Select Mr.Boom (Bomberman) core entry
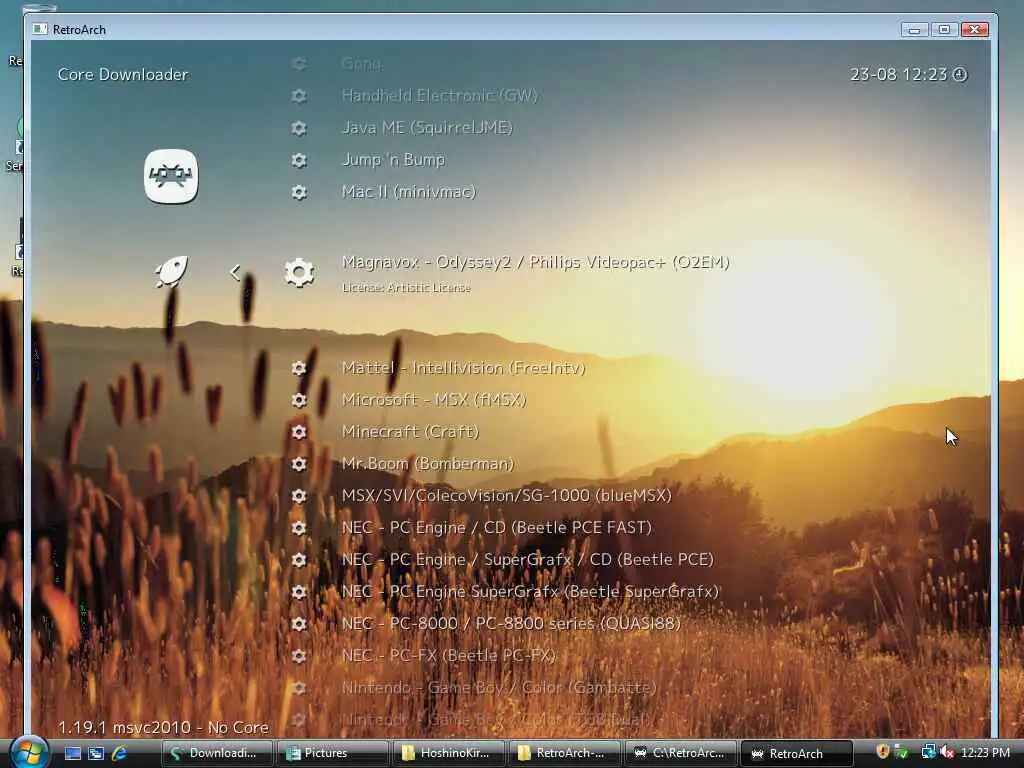This screenshot has width=1024, height=768. click(428, 464)
